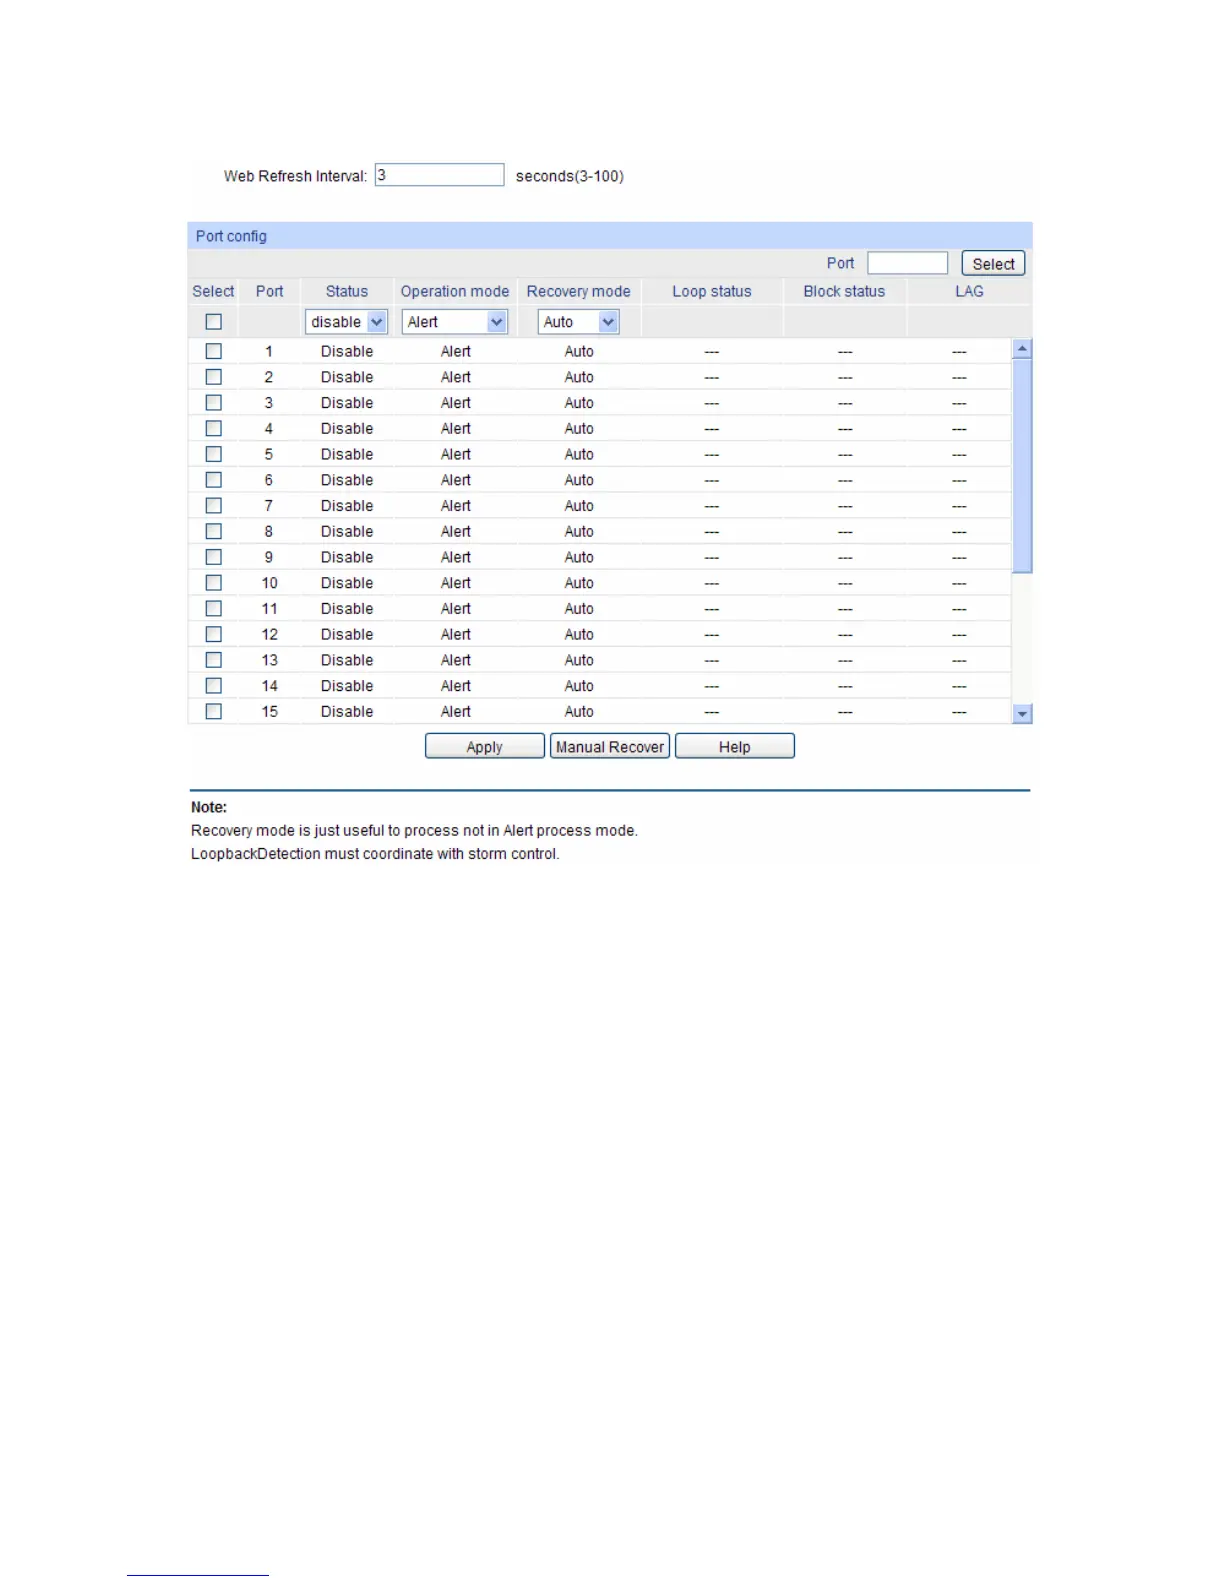Click port number 10 in the Port column
Viewport: 1224px width, 1584px height.
(x=269, y=583)
